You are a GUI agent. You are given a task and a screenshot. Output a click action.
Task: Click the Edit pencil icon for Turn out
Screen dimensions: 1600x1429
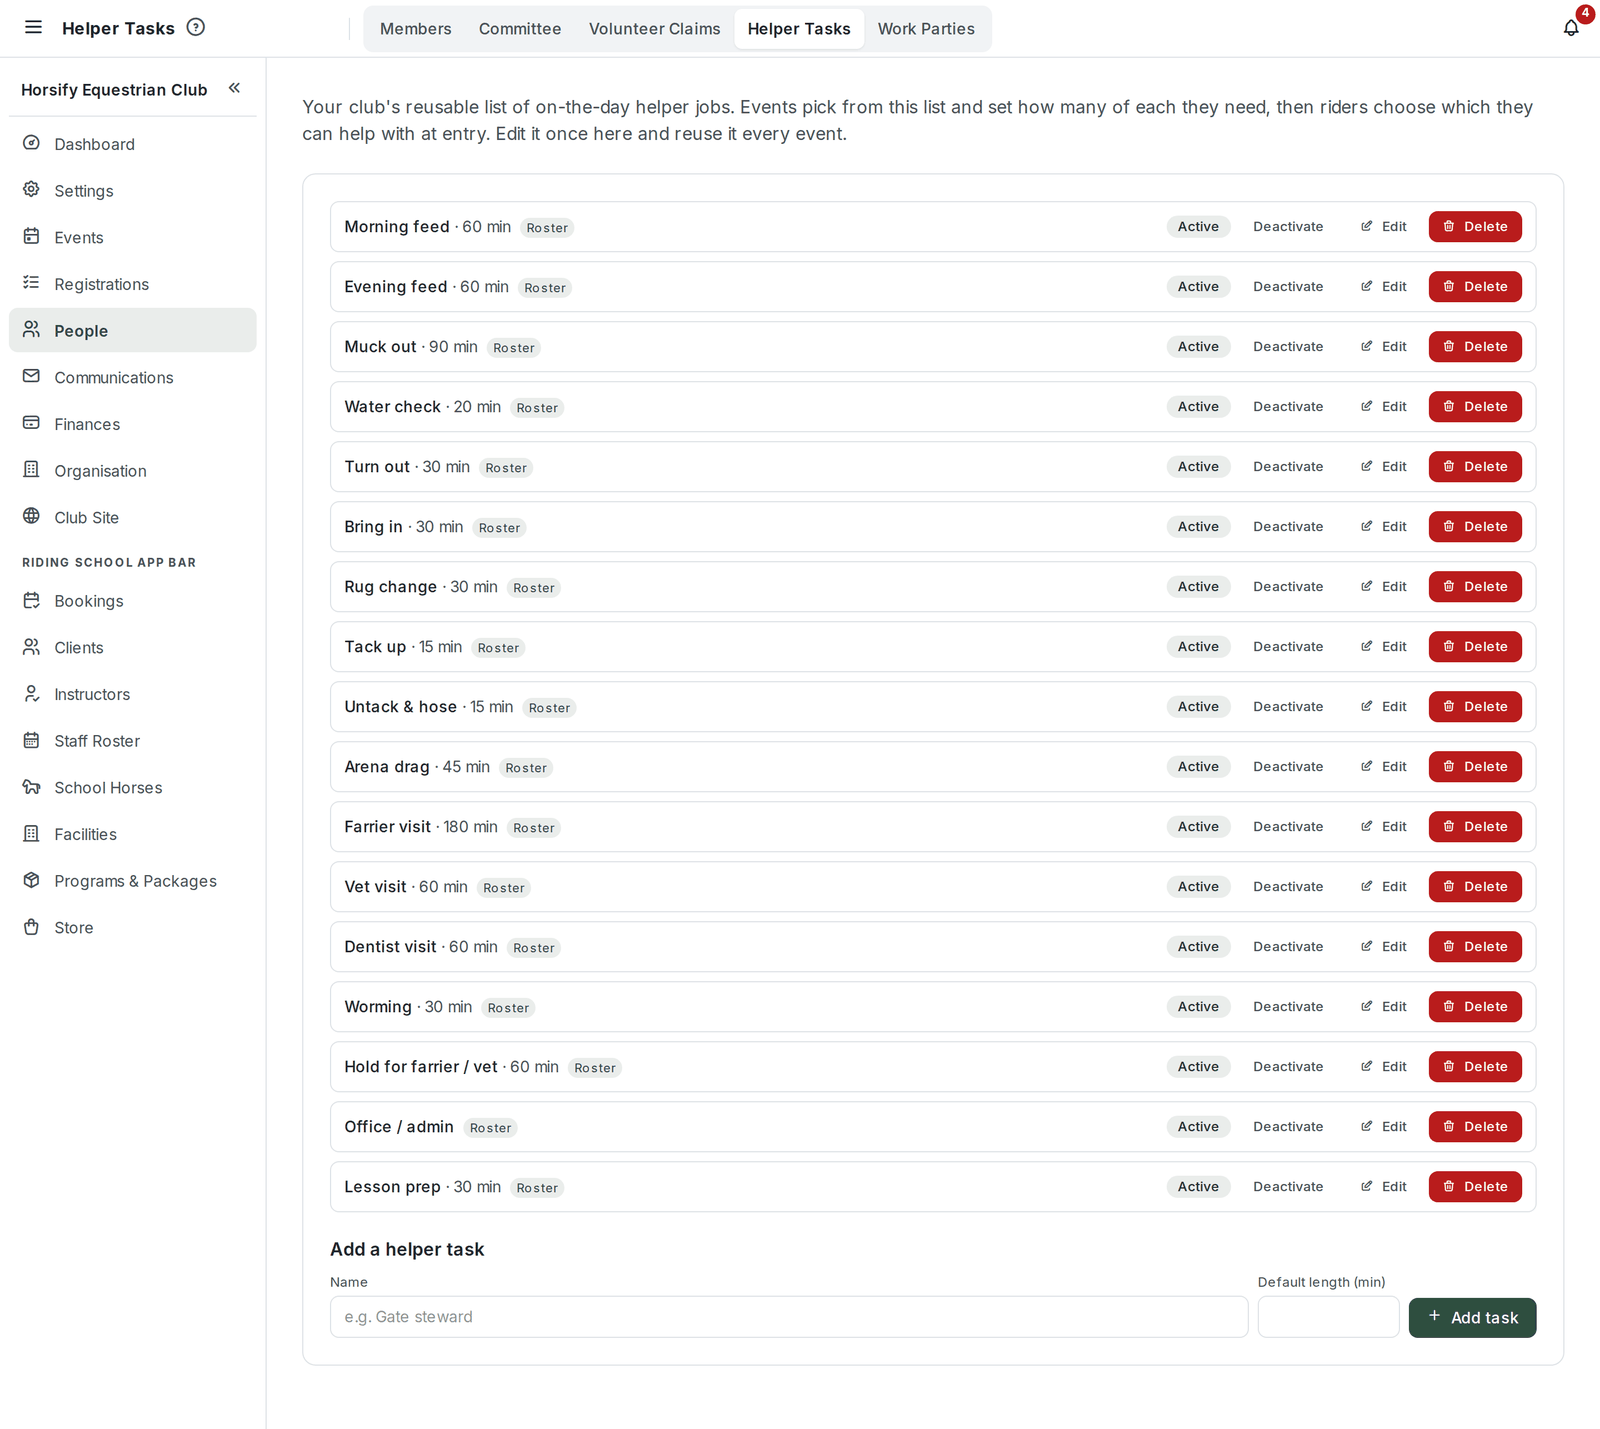tap(1367, 467)
